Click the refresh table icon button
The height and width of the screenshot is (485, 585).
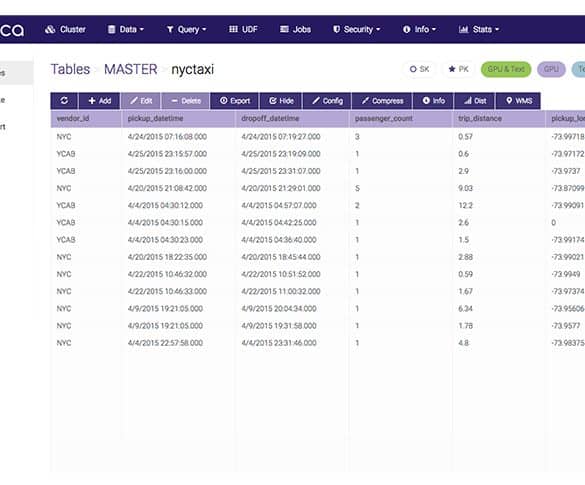pos(64,101)
